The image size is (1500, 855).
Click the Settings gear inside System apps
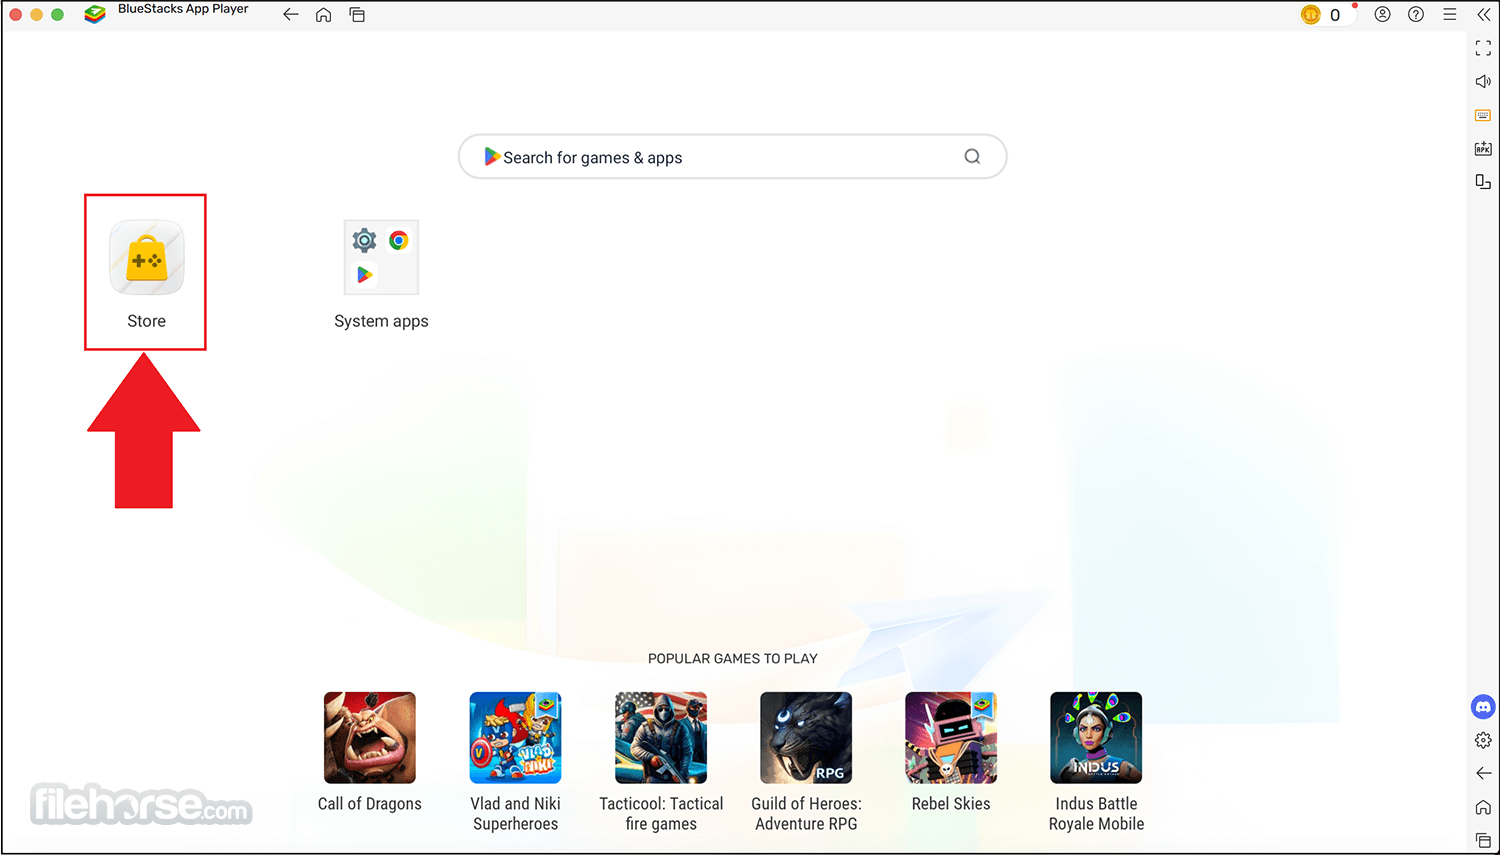(365, 240)
